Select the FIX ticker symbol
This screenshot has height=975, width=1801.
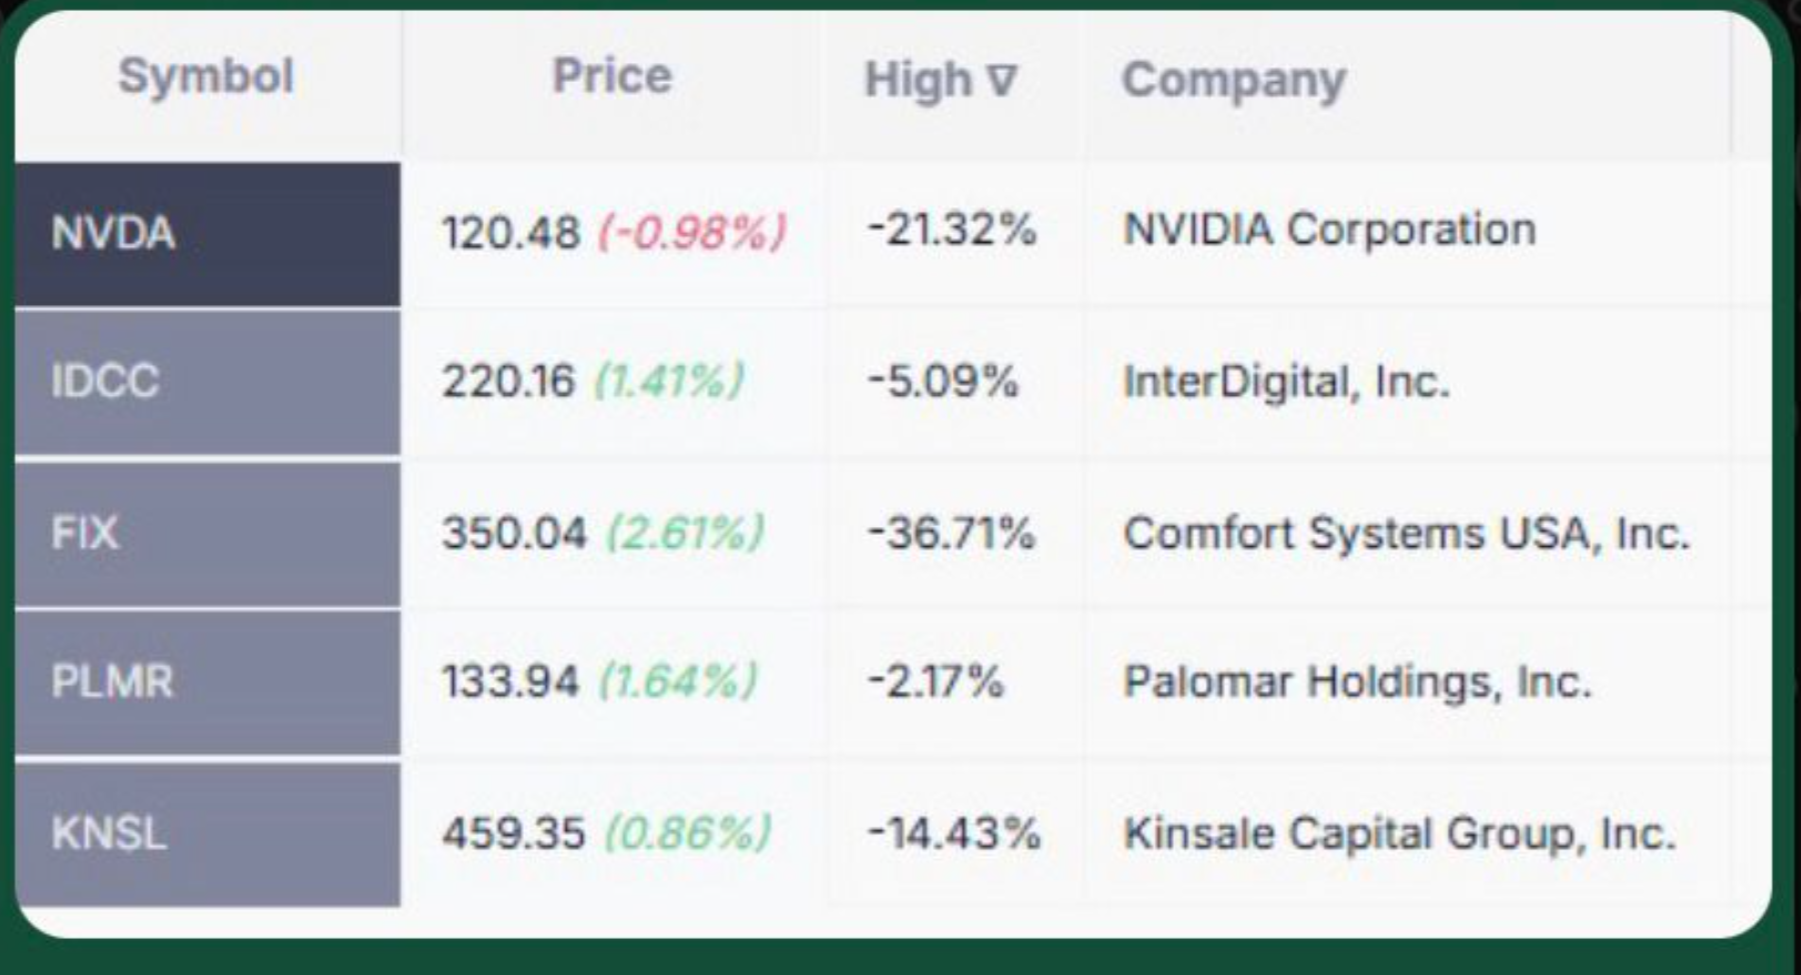coord(86,531)
